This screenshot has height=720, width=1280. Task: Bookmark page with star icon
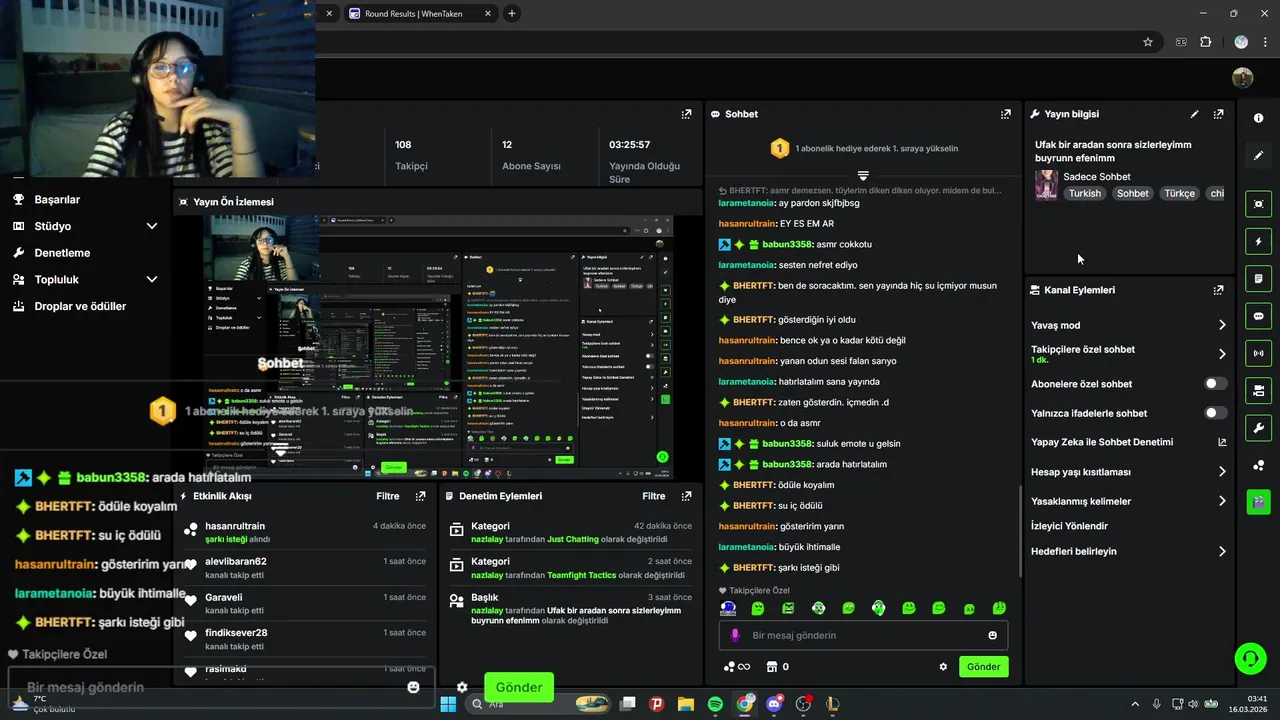pos(1148,42)
